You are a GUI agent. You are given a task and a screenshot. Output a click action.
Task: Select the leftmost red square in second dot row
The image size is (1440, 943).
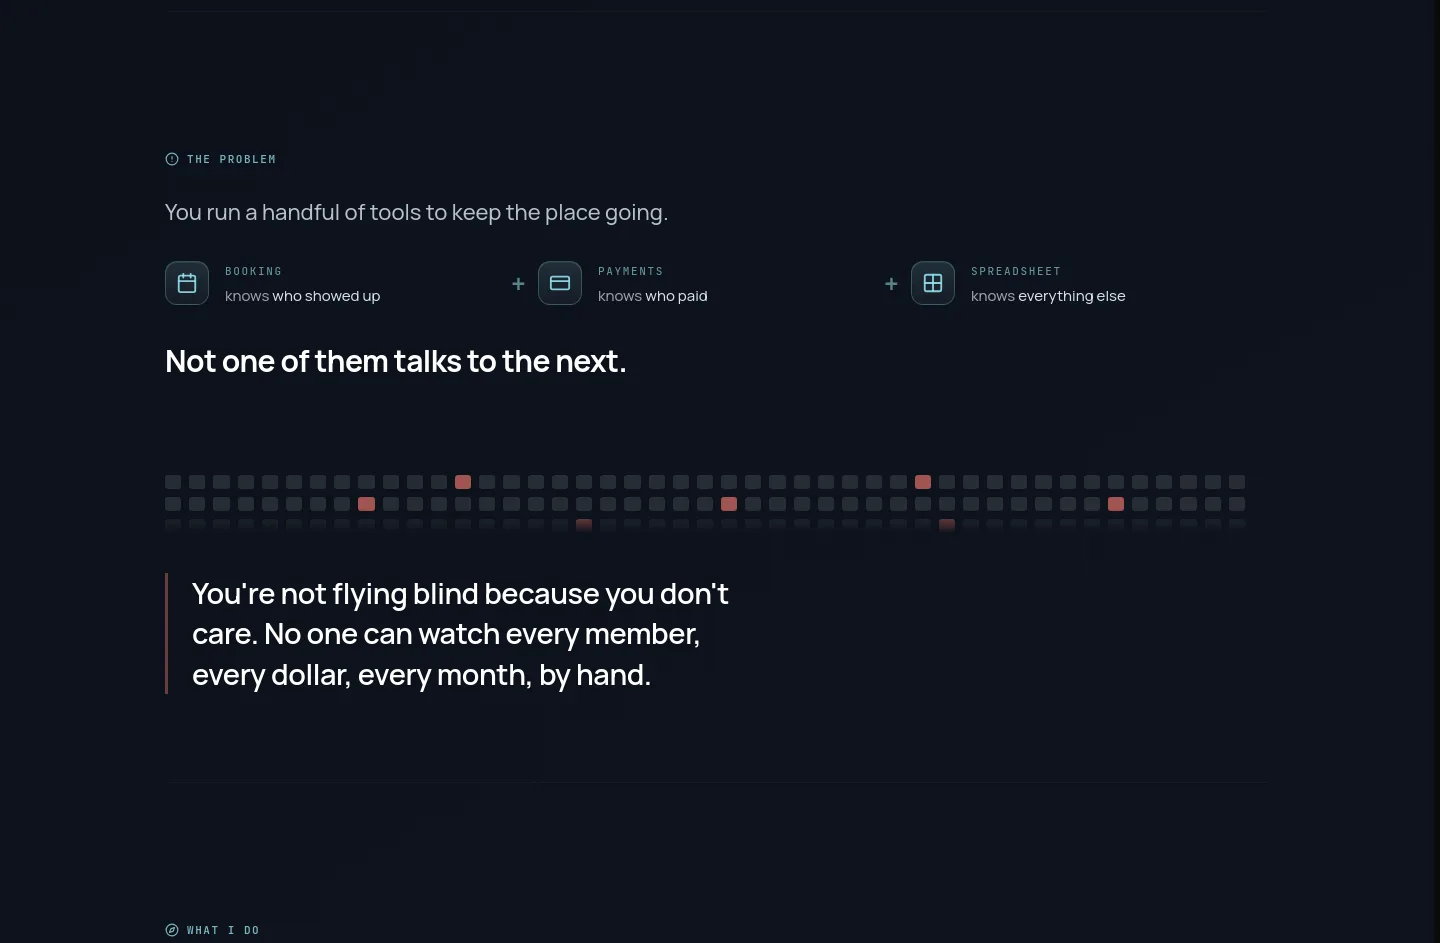(367, 504)
